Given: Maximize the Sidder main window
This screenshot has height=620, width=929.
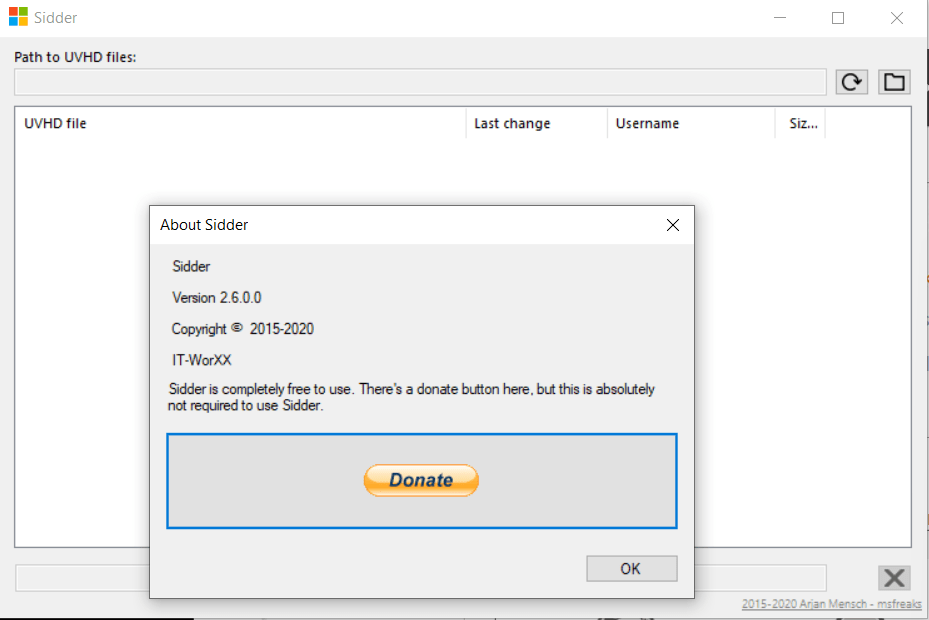Looking at the screenshot, I should pyautogui.click(x=838, y=18).
